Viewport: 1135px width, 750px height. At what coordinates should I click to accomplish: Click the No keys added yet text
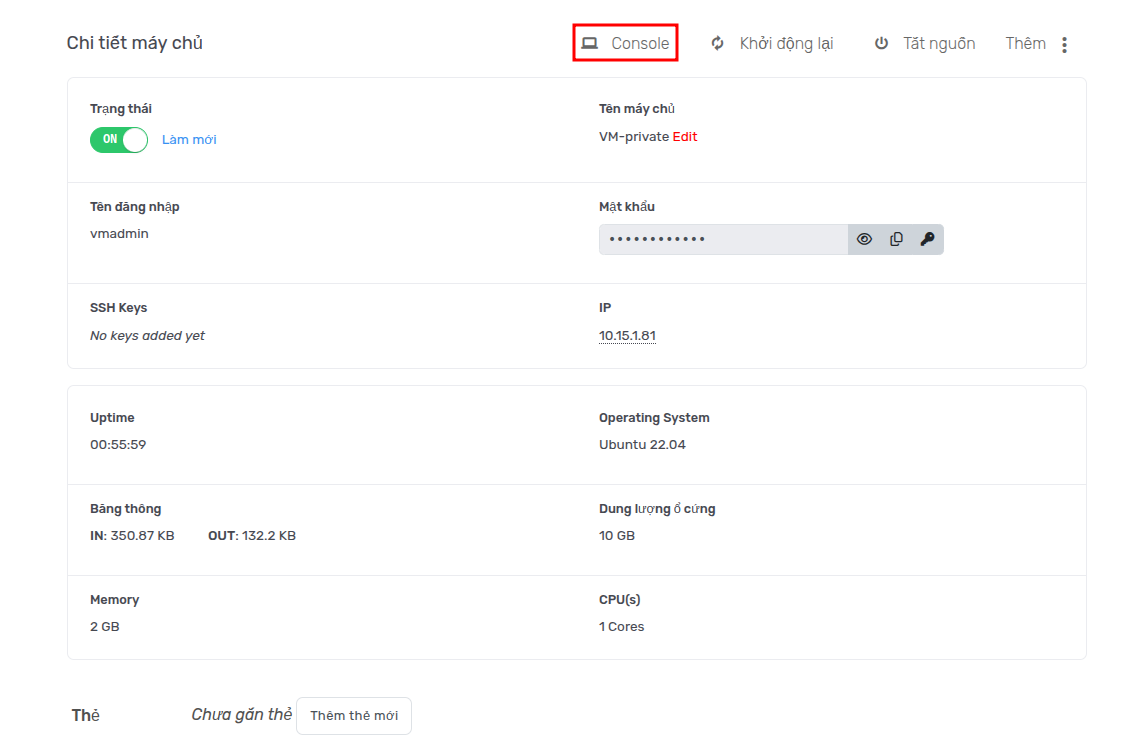coord(147,336)
